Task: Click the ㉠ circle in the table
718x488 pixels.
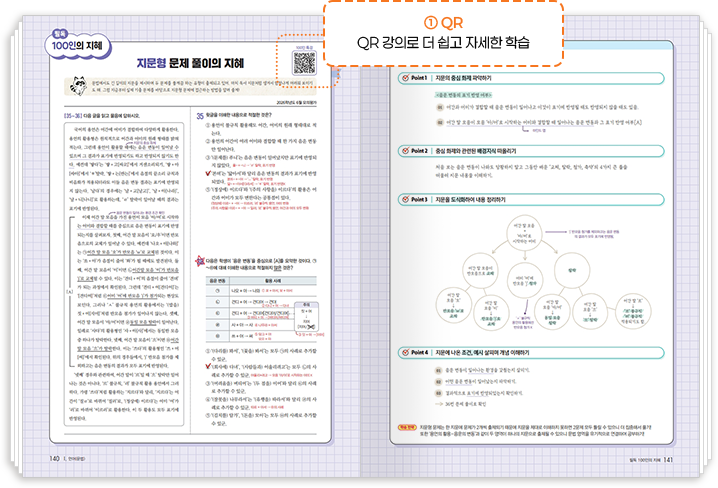Action: pos(218,291)
